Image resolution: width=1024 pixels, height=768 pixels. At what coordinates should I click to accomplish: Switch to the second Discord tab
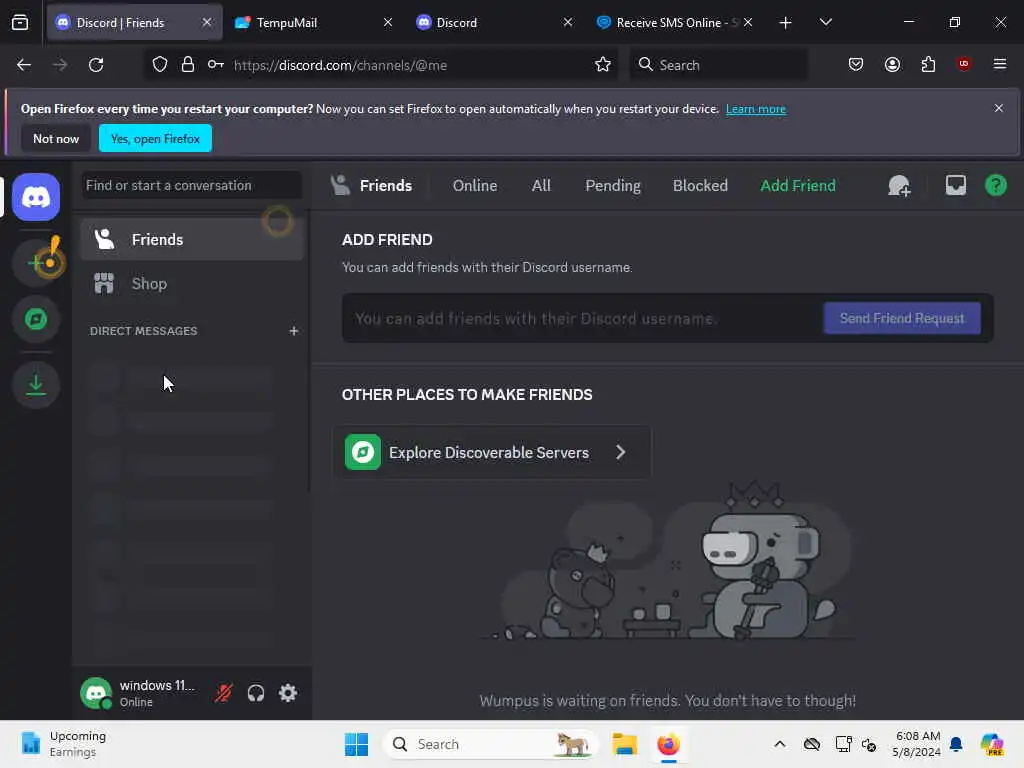pyautogui.click(x=494, y=23)
